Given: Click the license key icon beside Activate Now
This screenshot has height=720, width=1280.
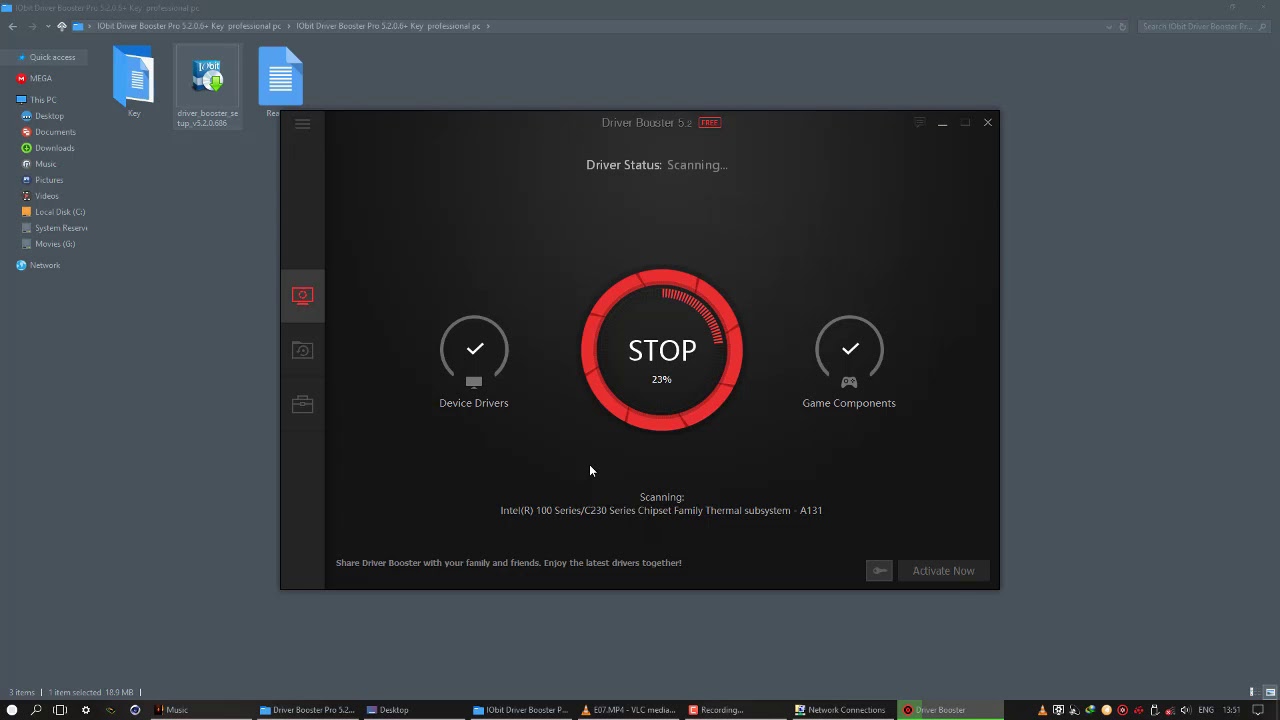Looking at the screenshot, I should point(879,571).
